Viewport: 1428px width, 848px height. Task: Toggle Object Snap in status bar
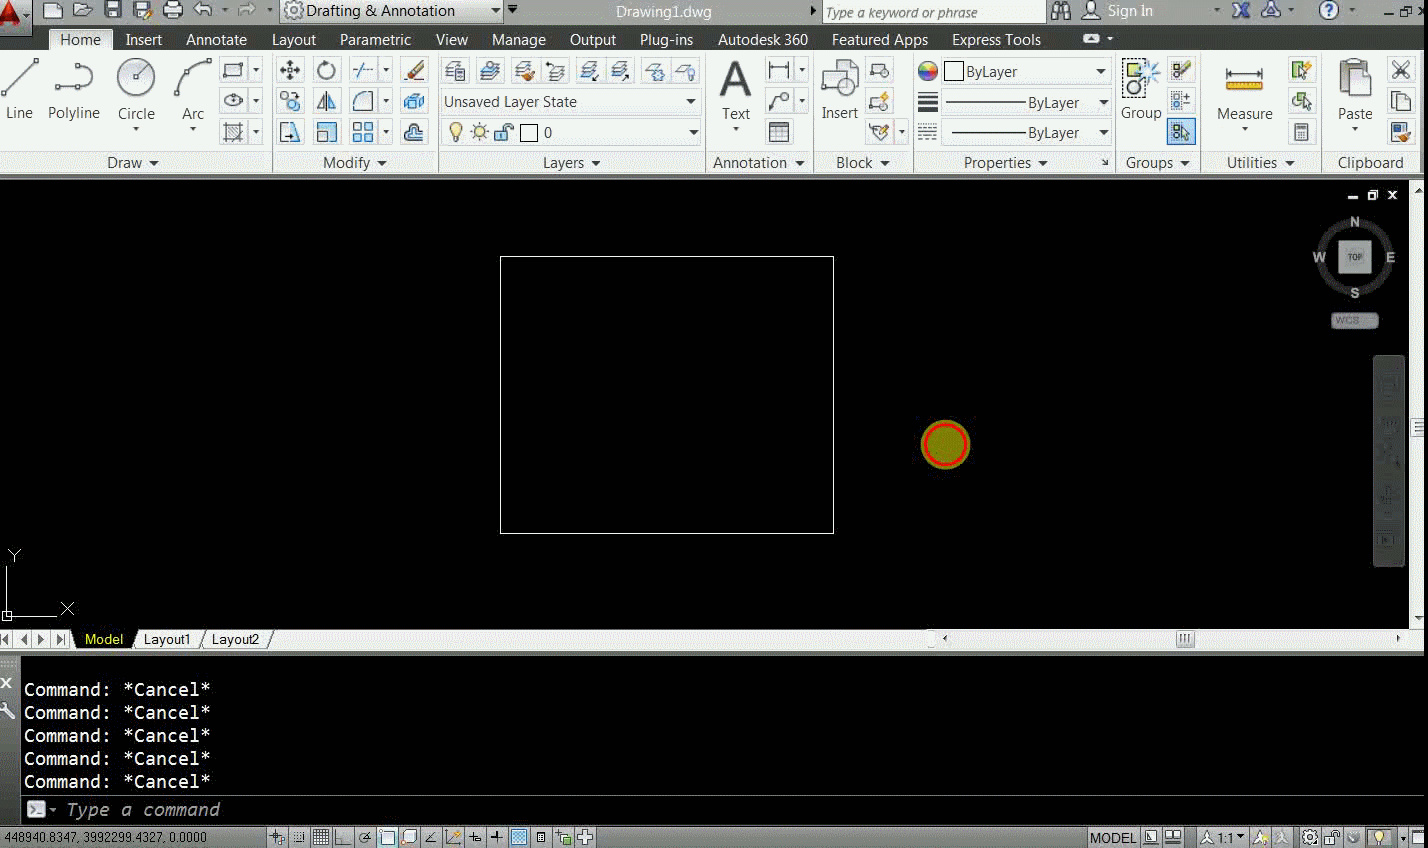(x=387, y=838)
